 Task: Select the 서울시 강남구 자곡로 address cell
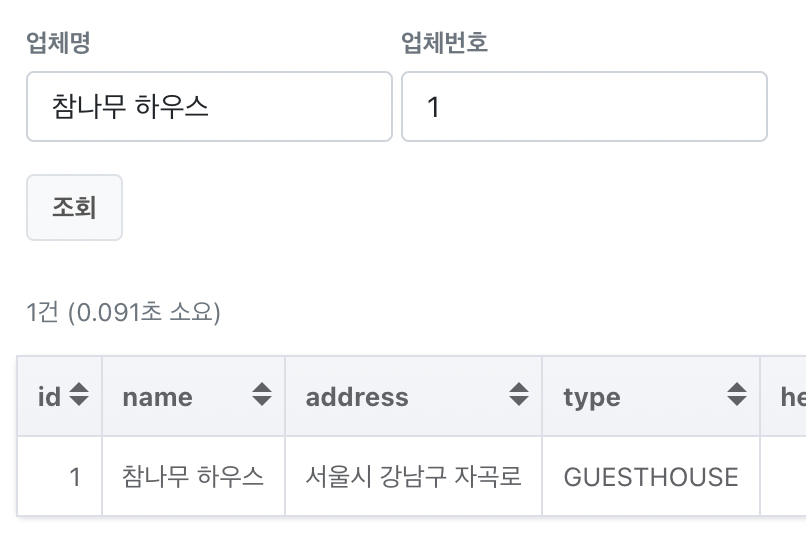point(413,477)
